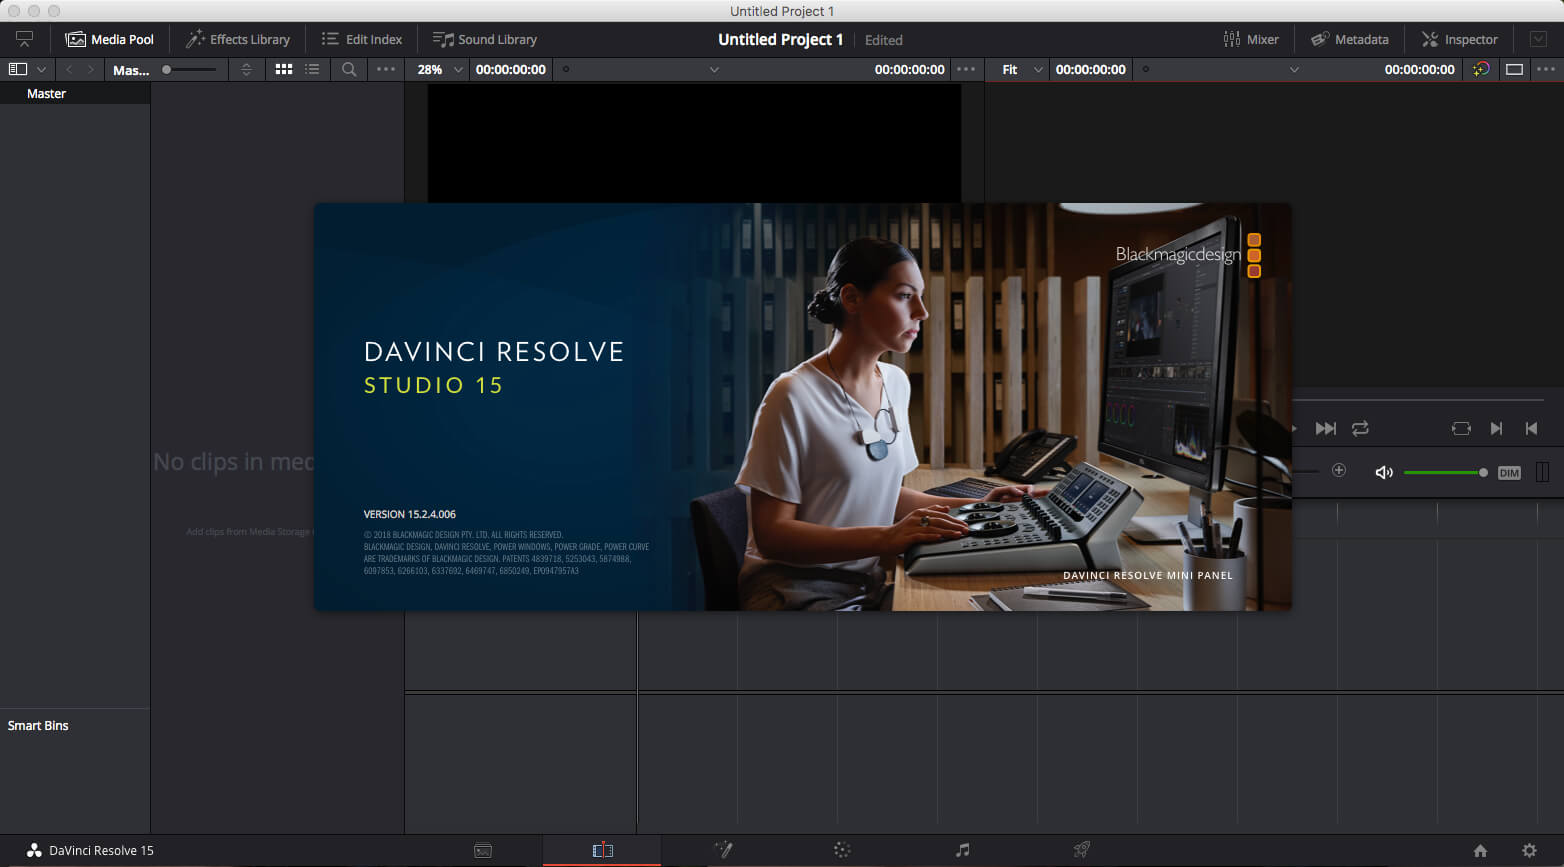Screen dimensions: 1564x867
Task: Switch to the Color page
Action: [842, 851]
